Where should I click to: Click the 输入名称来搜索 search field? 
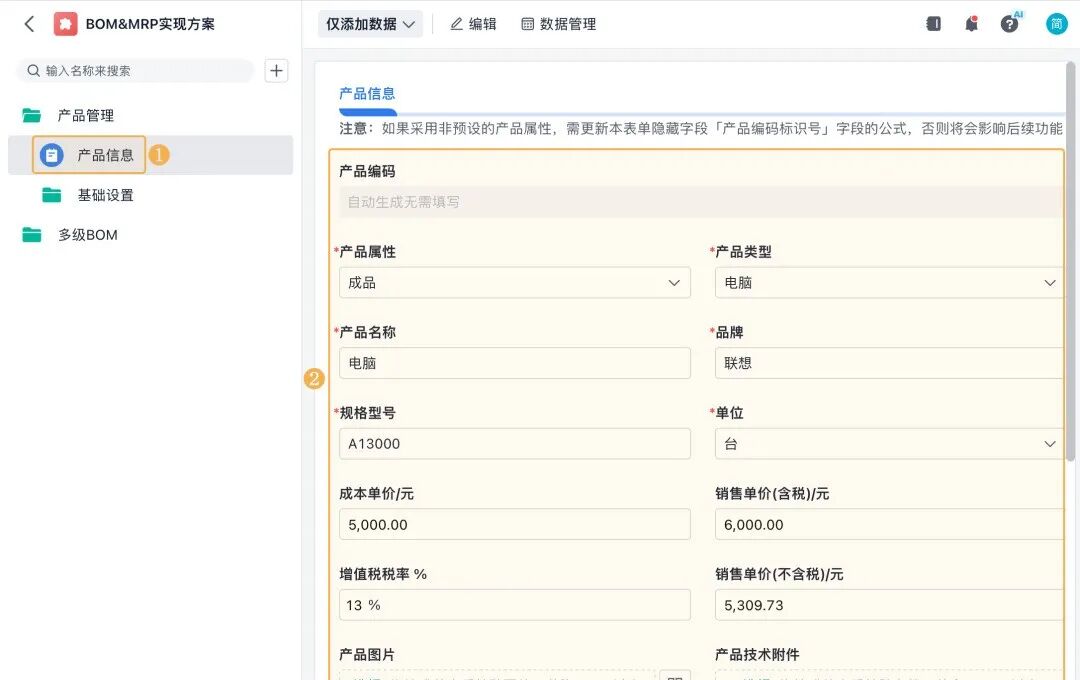[135, 70]
